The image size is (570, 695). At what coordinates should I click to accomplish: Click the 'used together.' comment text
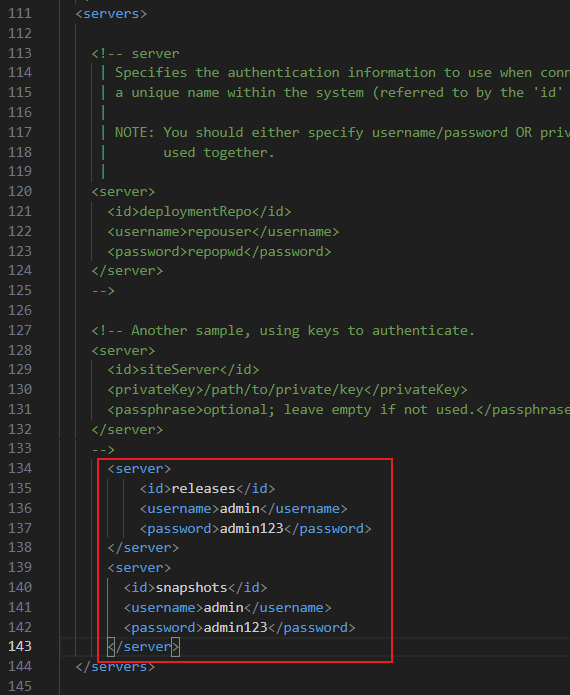click(219, 152)
